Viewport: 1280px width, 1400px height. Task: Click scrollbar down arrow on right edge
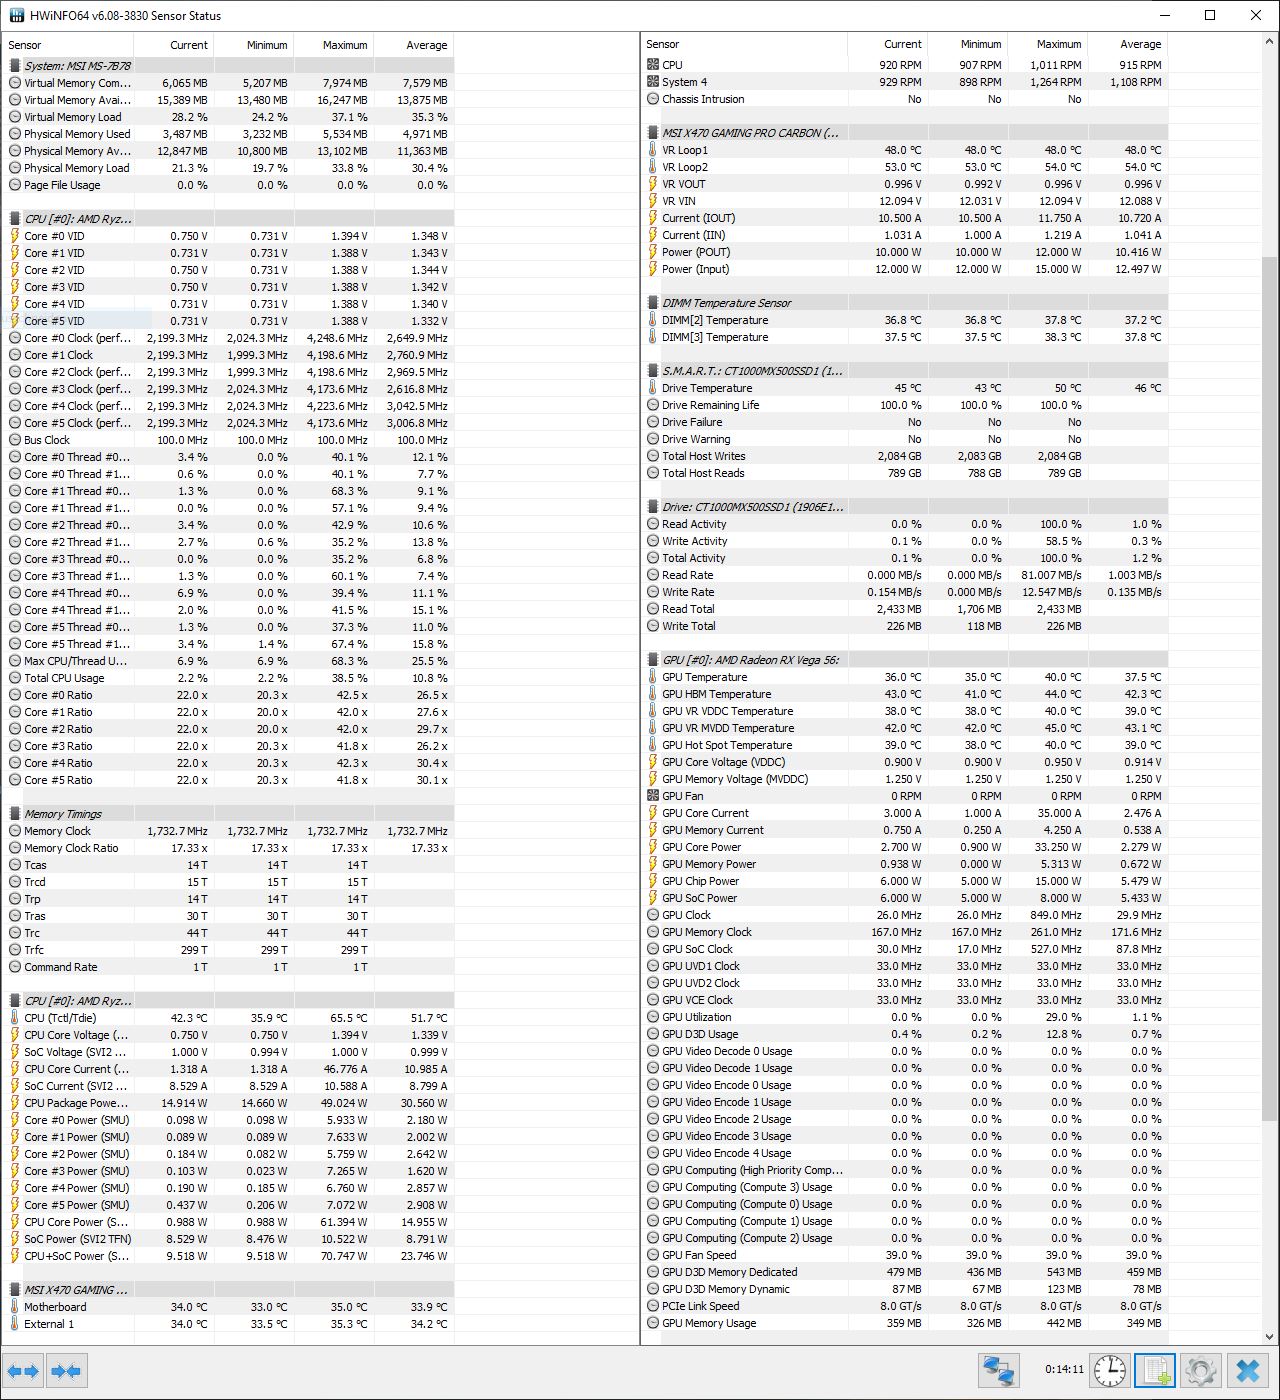1270,1335
